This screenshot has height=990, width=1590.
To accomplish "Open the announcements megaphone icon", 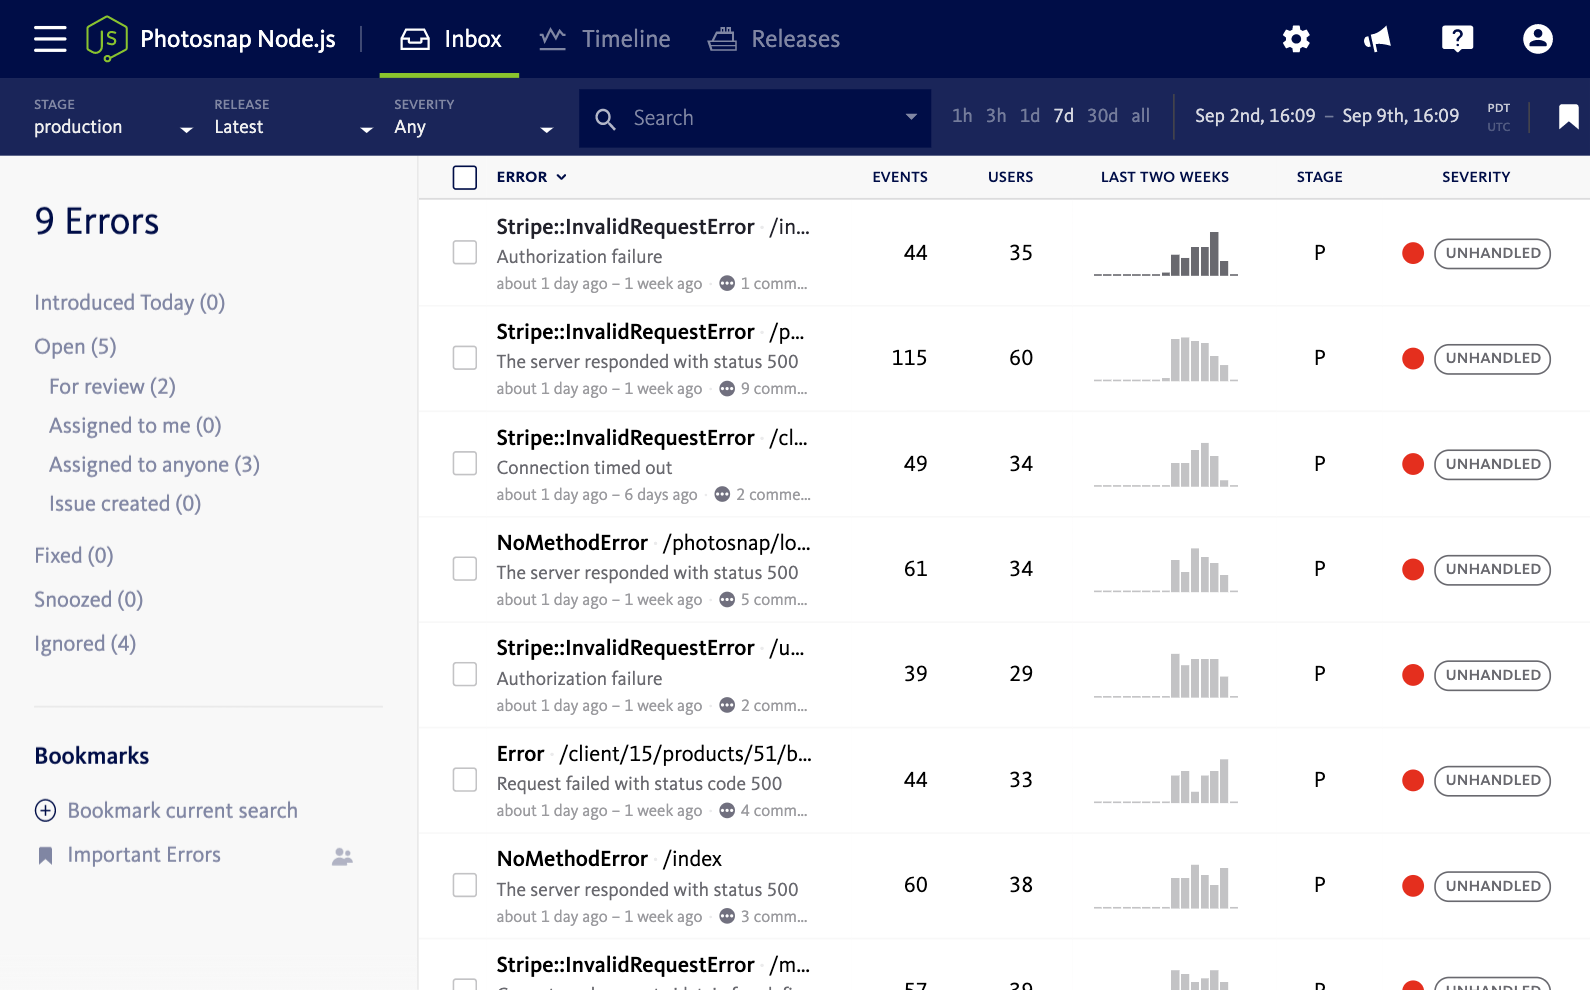I will 1377,39.
